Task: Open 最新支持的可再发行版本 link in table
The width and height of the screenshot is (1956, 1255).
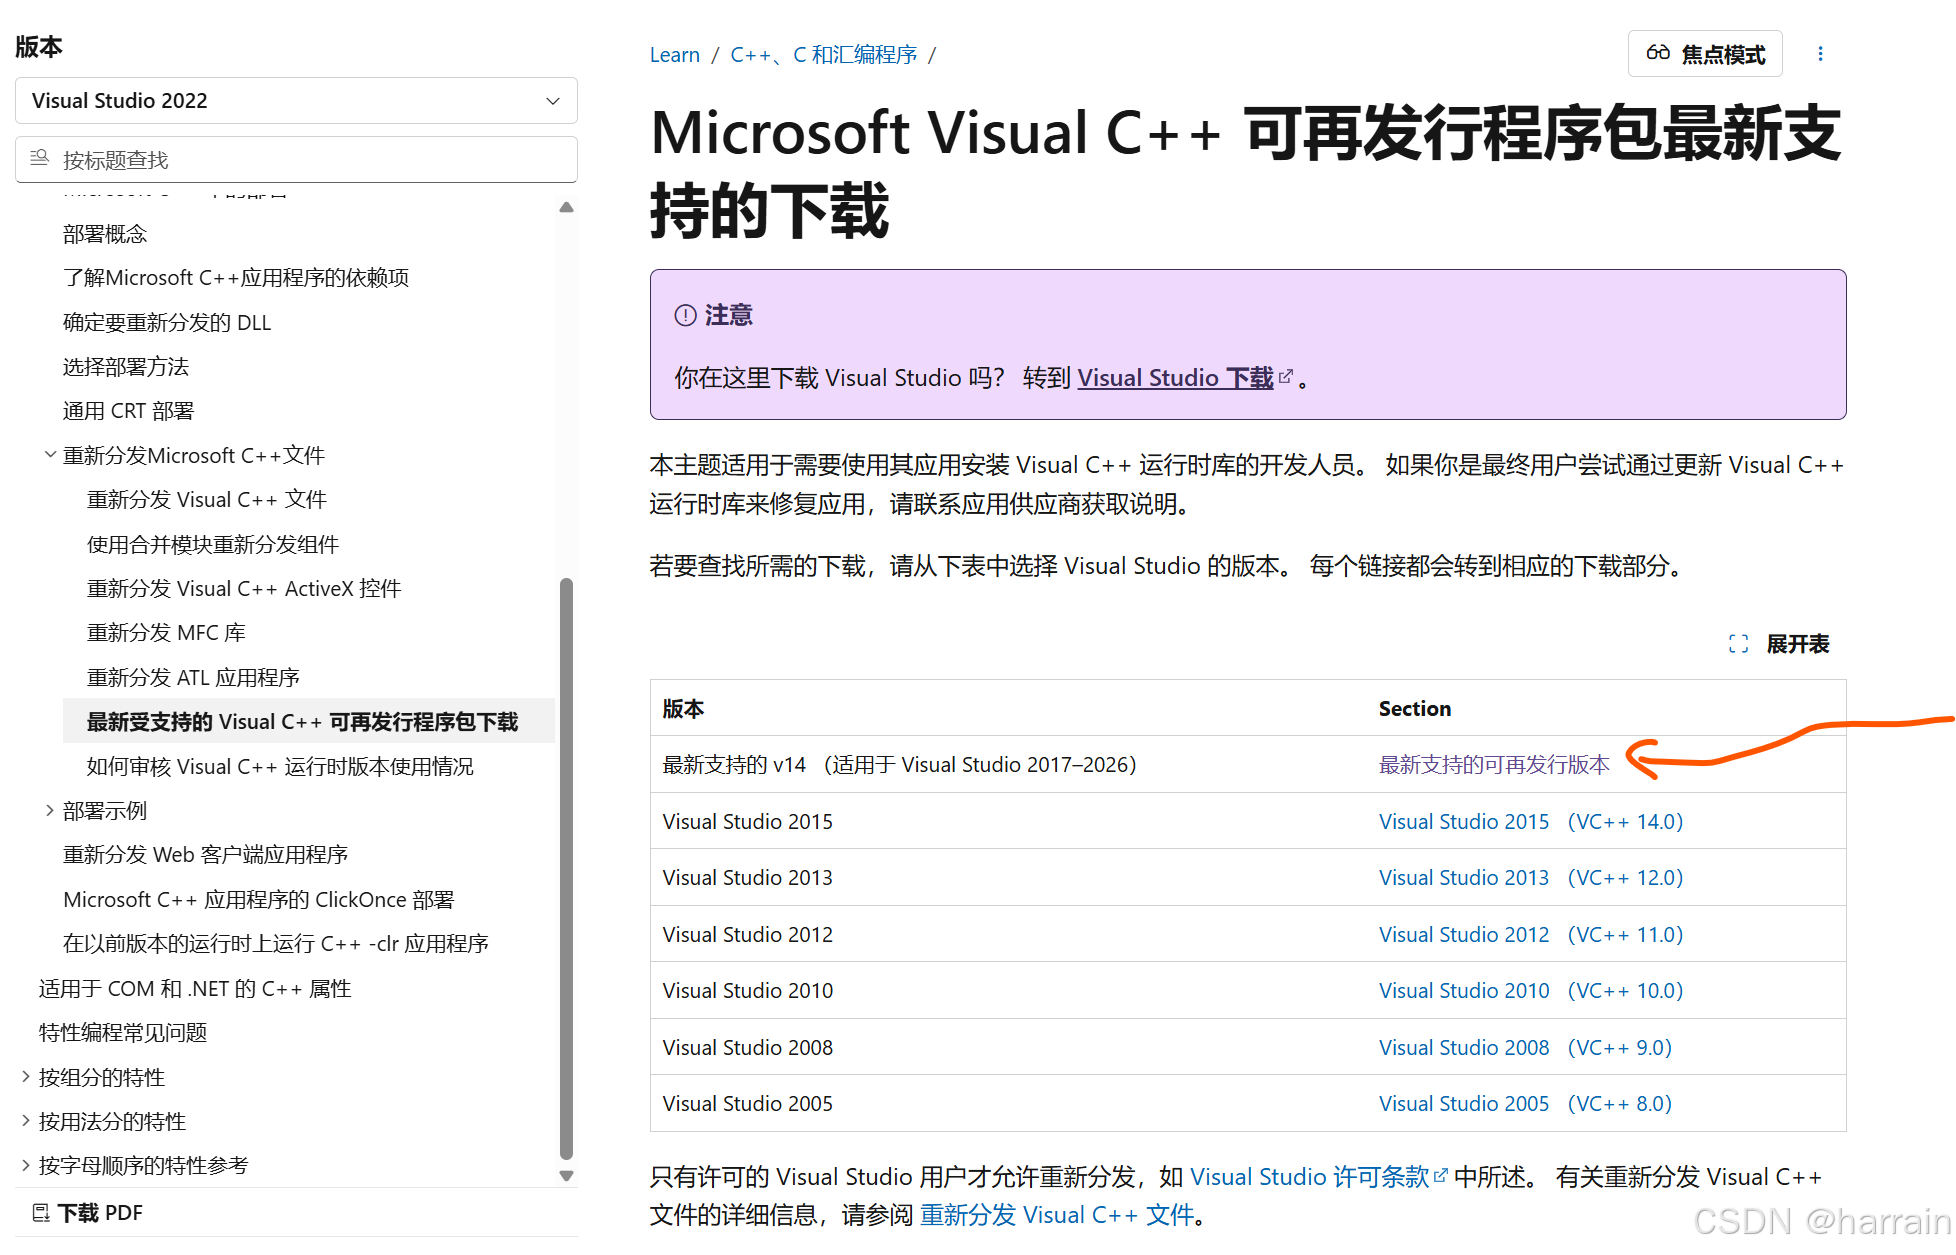Action: click(1493, 765)
